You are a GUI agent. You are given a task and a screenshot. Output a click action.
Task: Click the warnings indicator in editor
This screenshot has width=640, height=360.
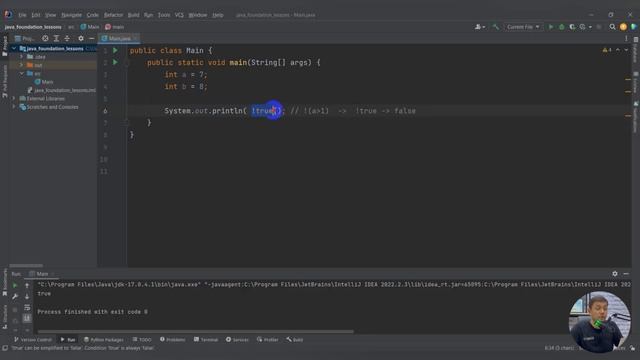click(x=607, y=50)
